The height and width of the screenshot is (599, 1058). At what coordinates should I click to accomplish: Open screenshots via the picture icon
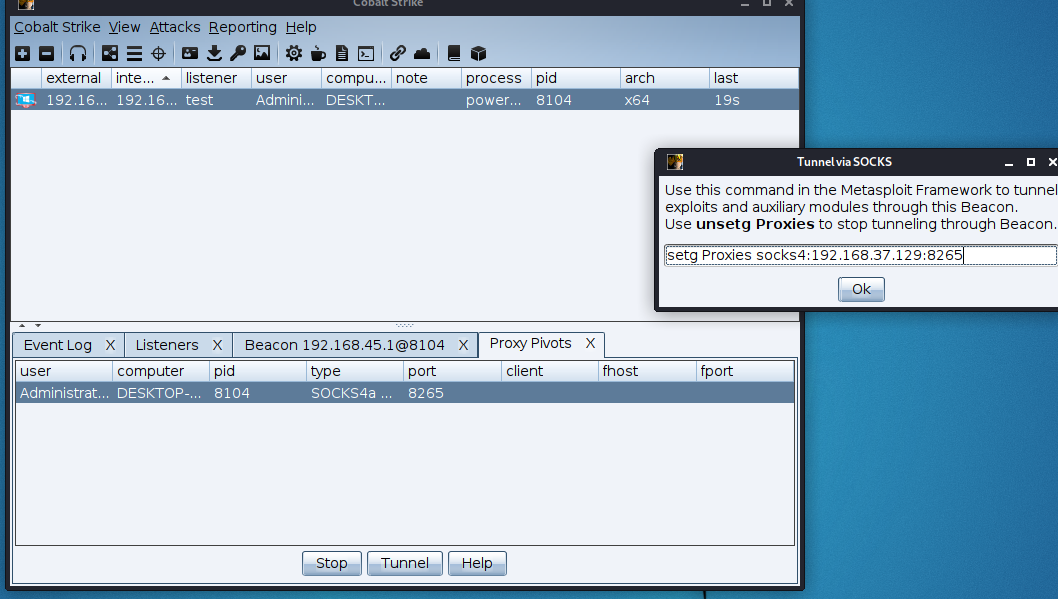tap(262, 53)
